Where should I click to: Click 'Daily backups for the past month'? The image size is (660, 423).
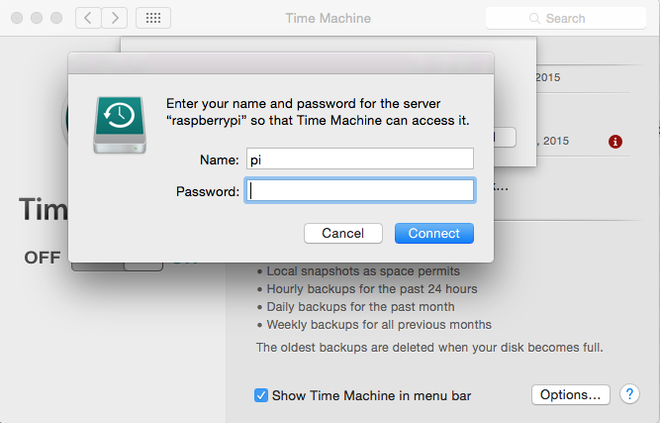point(361,307)
